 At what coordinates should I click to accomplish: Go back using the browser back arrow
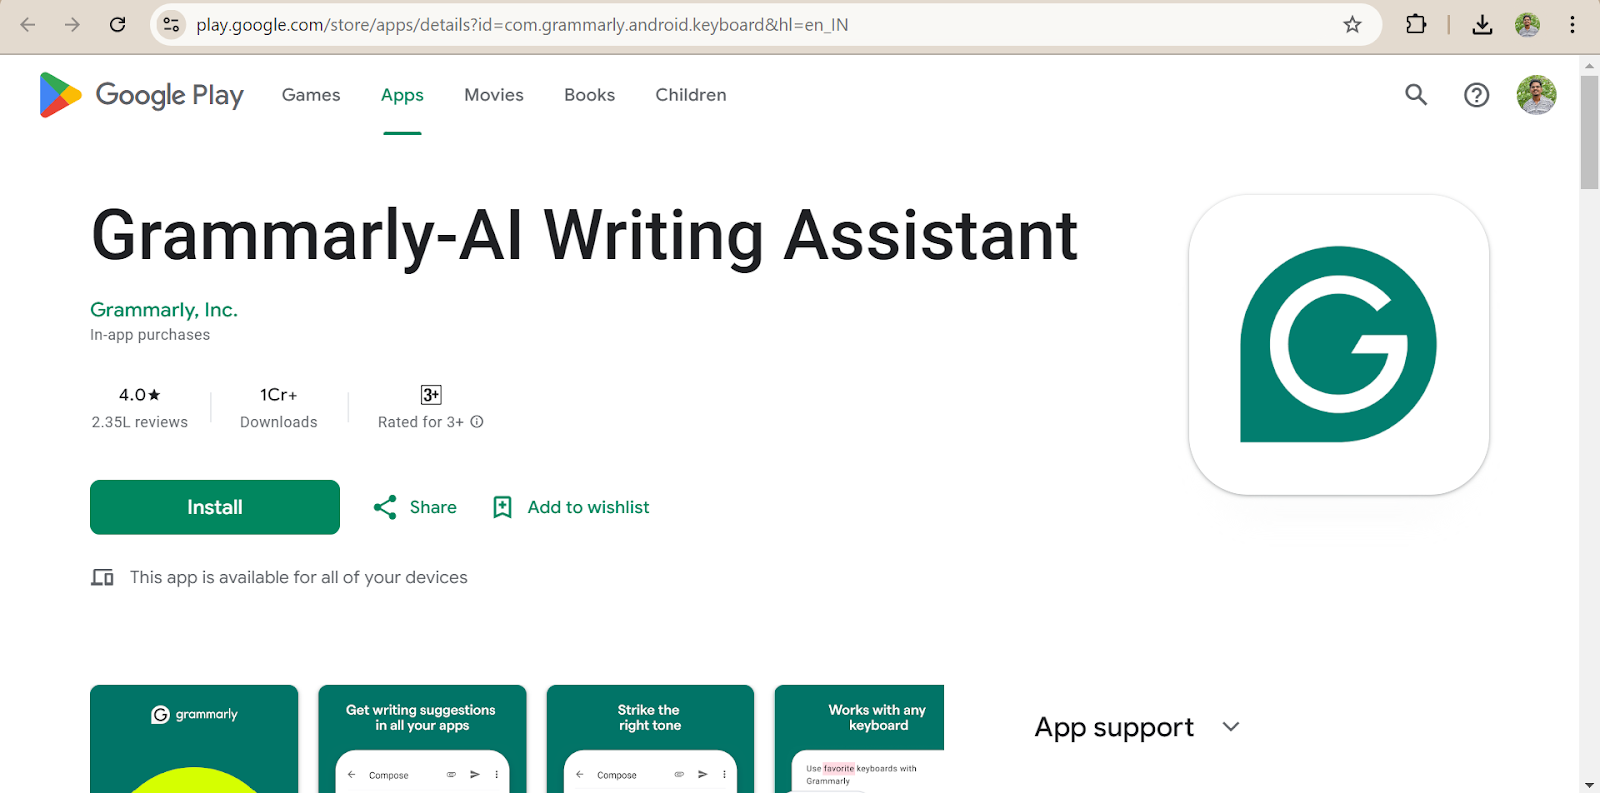pos(28,25)
